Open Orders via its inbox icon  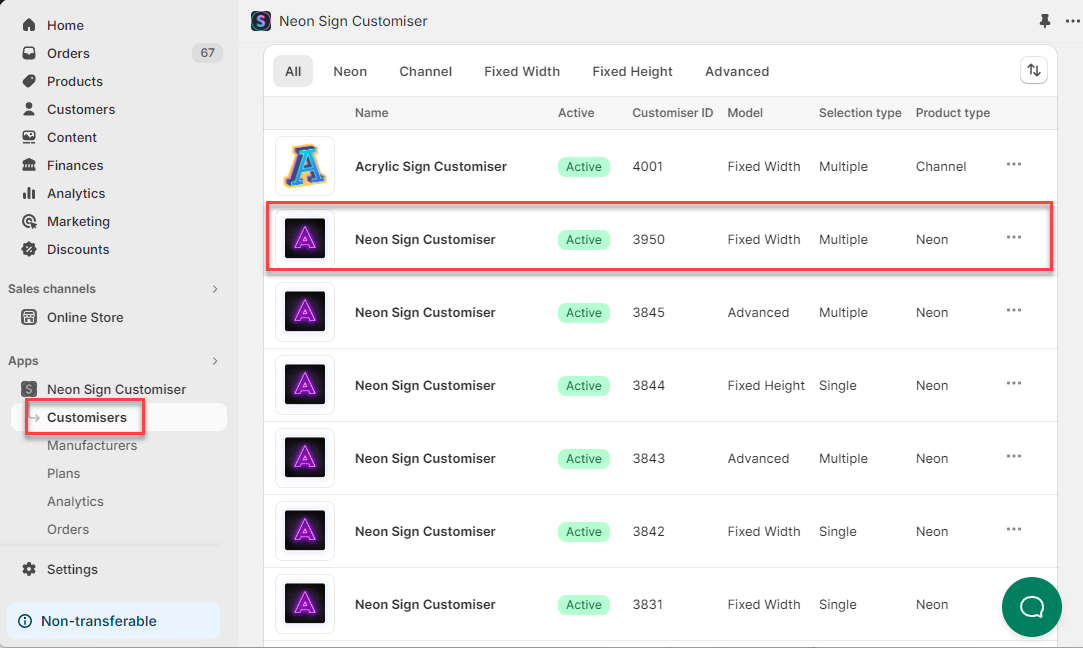(x=29, y=53)
